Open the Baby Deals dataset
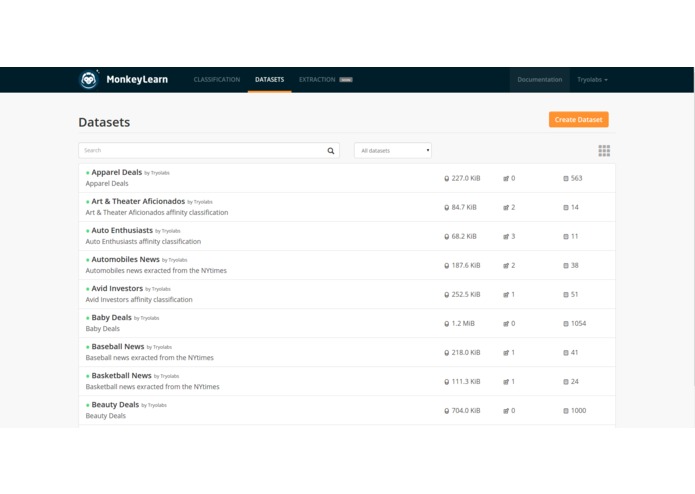 point(111,318)
